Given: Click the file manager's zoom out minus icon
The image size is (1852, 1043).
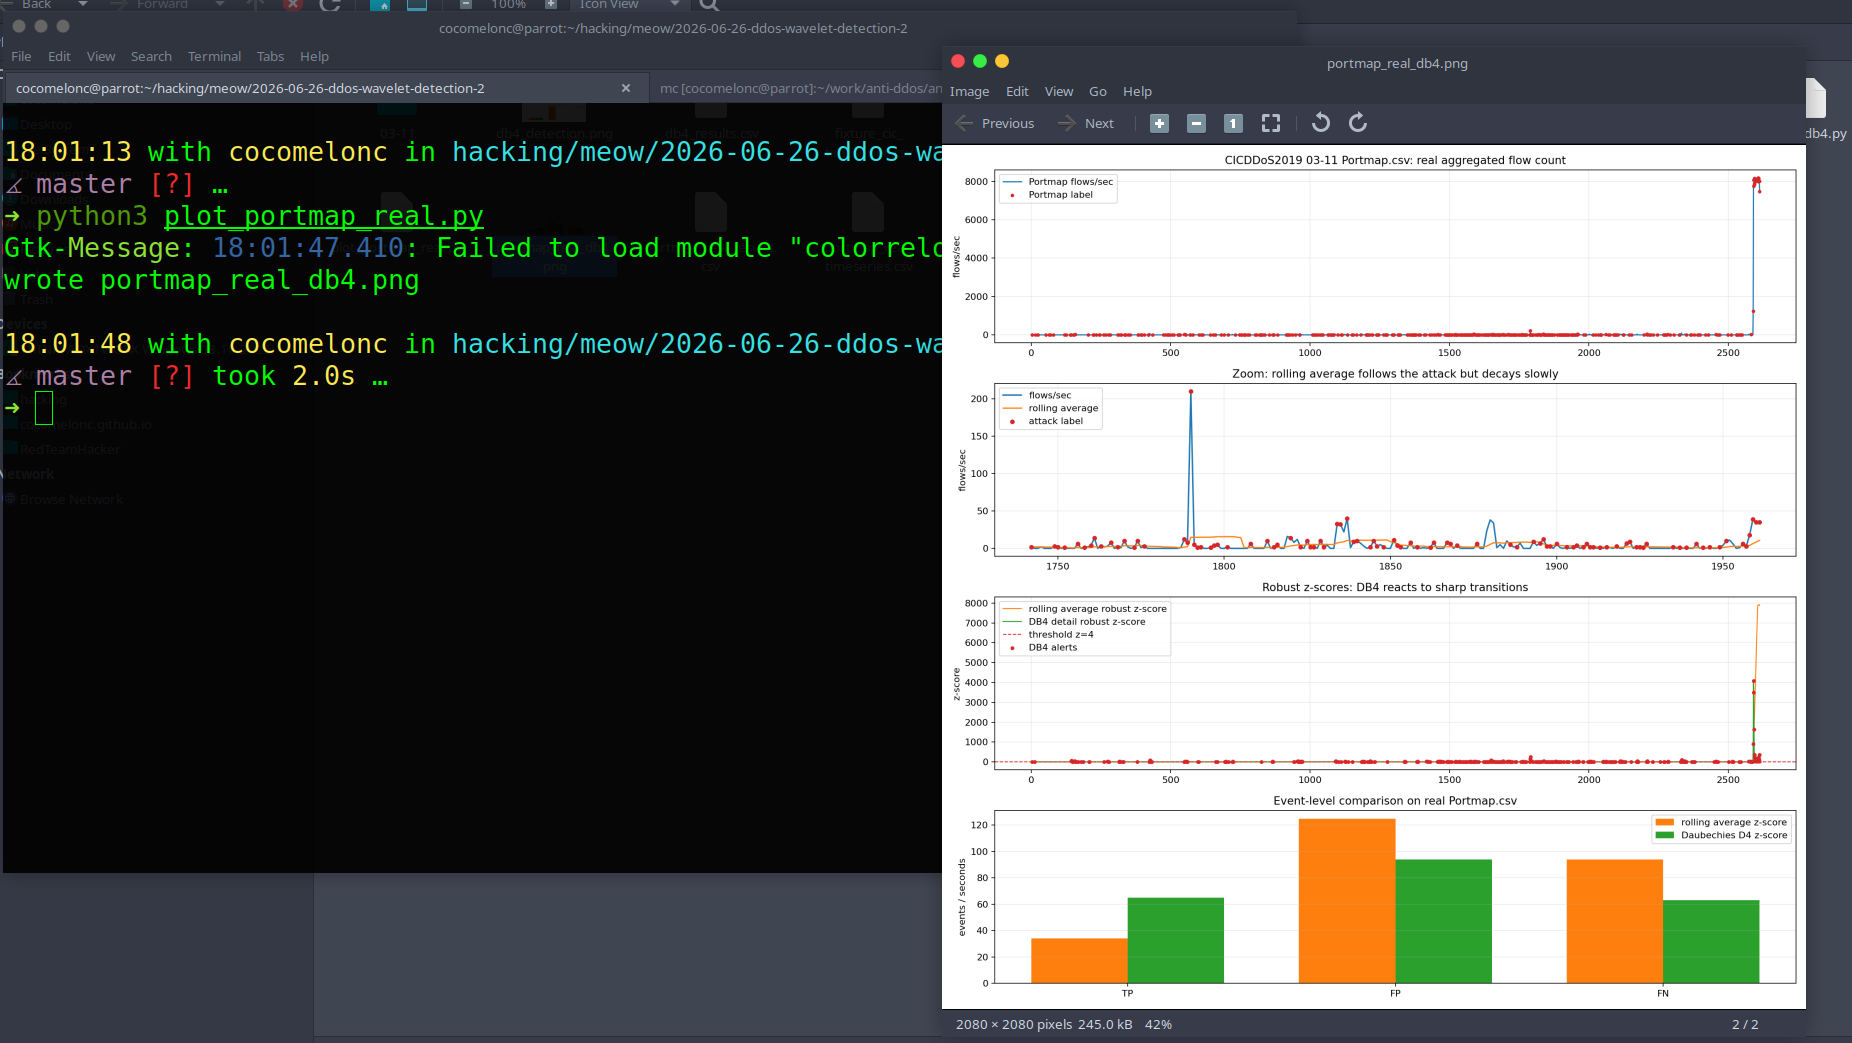Looking at the screenshot, I should 465,4.
